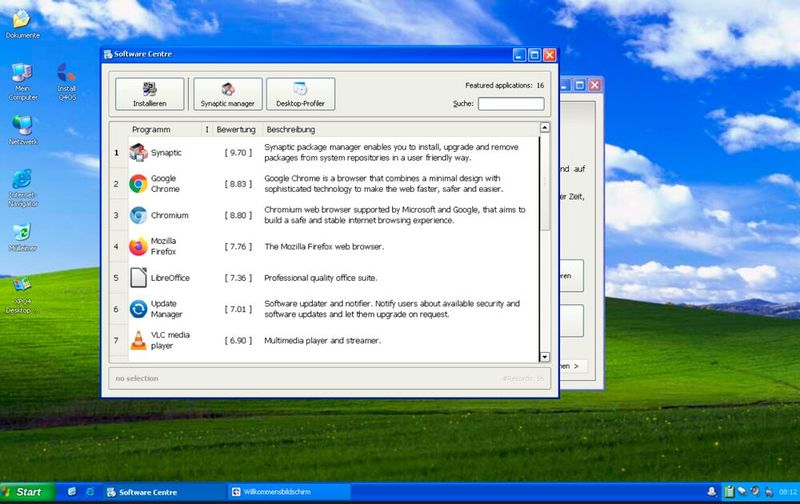Sort by the Bewertung column header
This screenshot has height=504, width=800.
coord(236,130)
